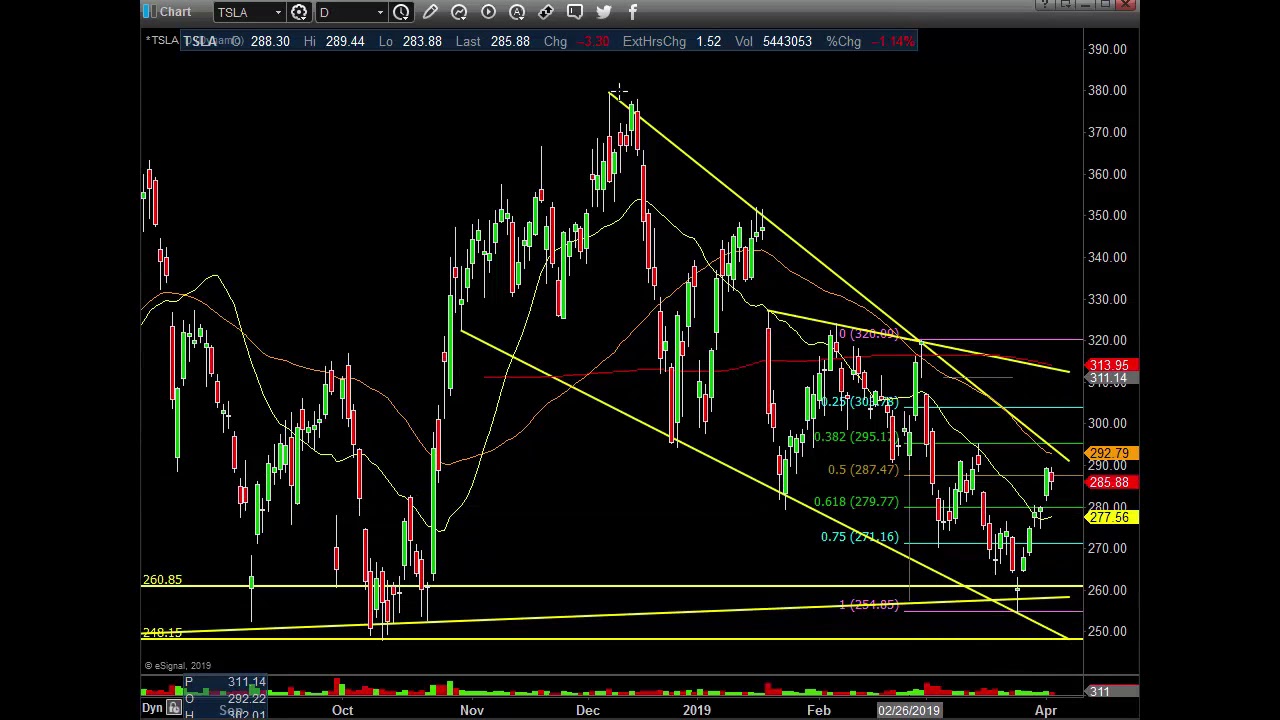Click the 2019 label on time axis

(x=696, y=710)
